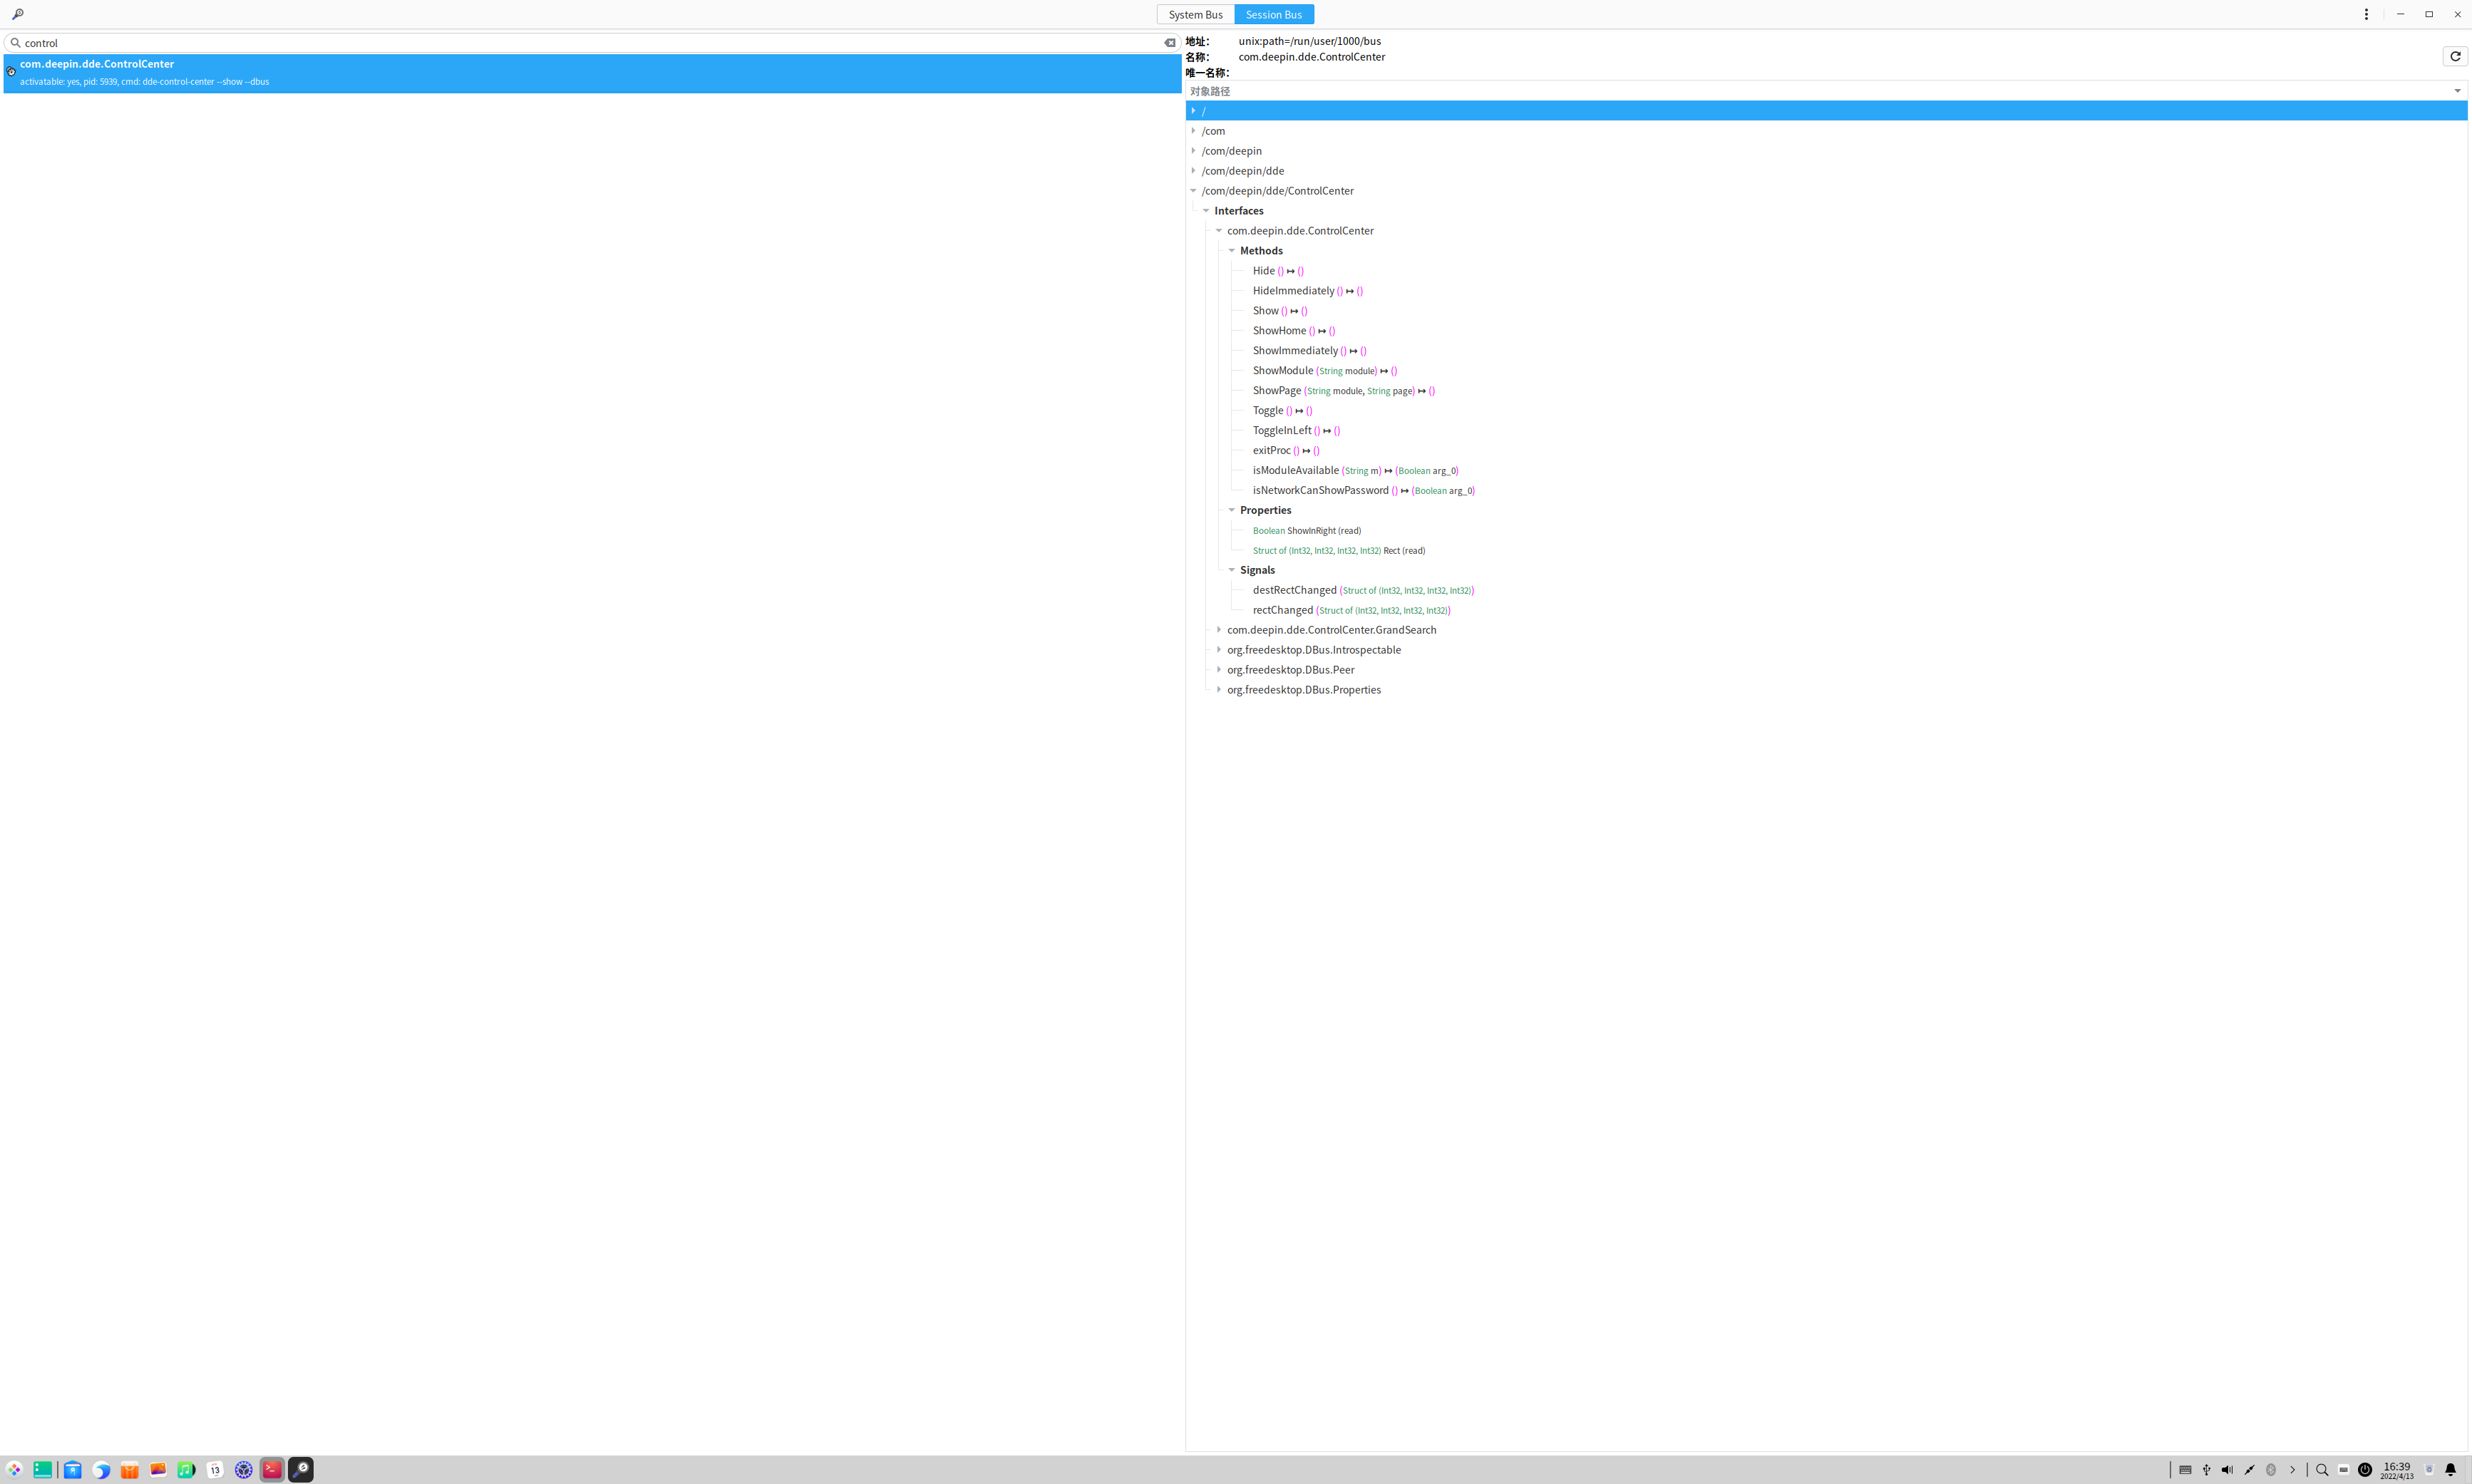Clear the search field using the erase icon
Screen dimensions: 2472x1484
click(1169, 43)
